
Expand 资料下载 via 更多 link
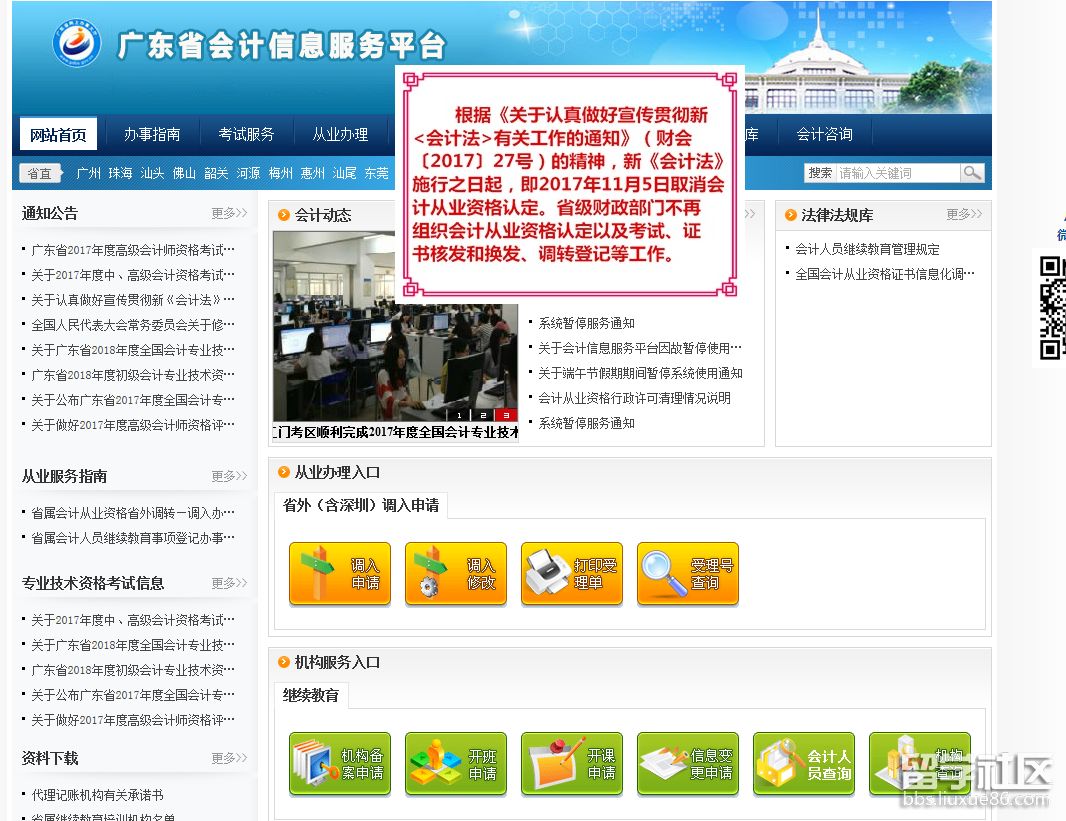tap(228, 758)
